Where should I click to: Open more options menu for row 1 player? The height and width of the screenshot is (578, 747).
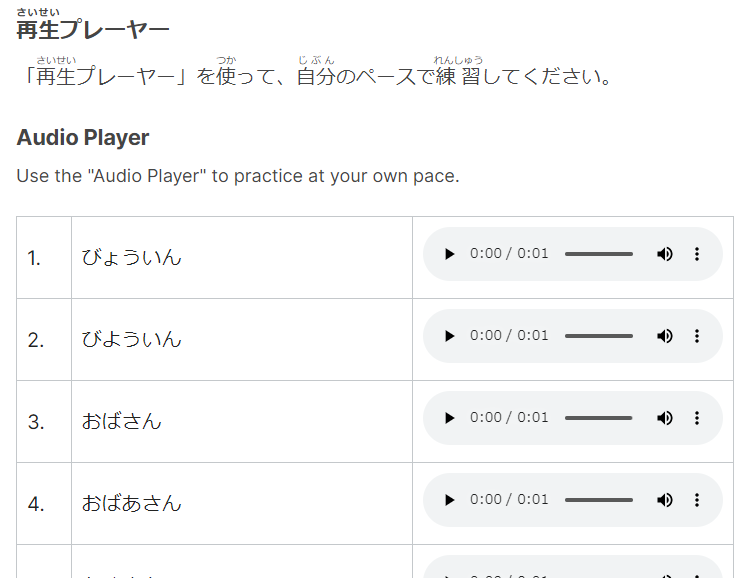click(697, 254)
